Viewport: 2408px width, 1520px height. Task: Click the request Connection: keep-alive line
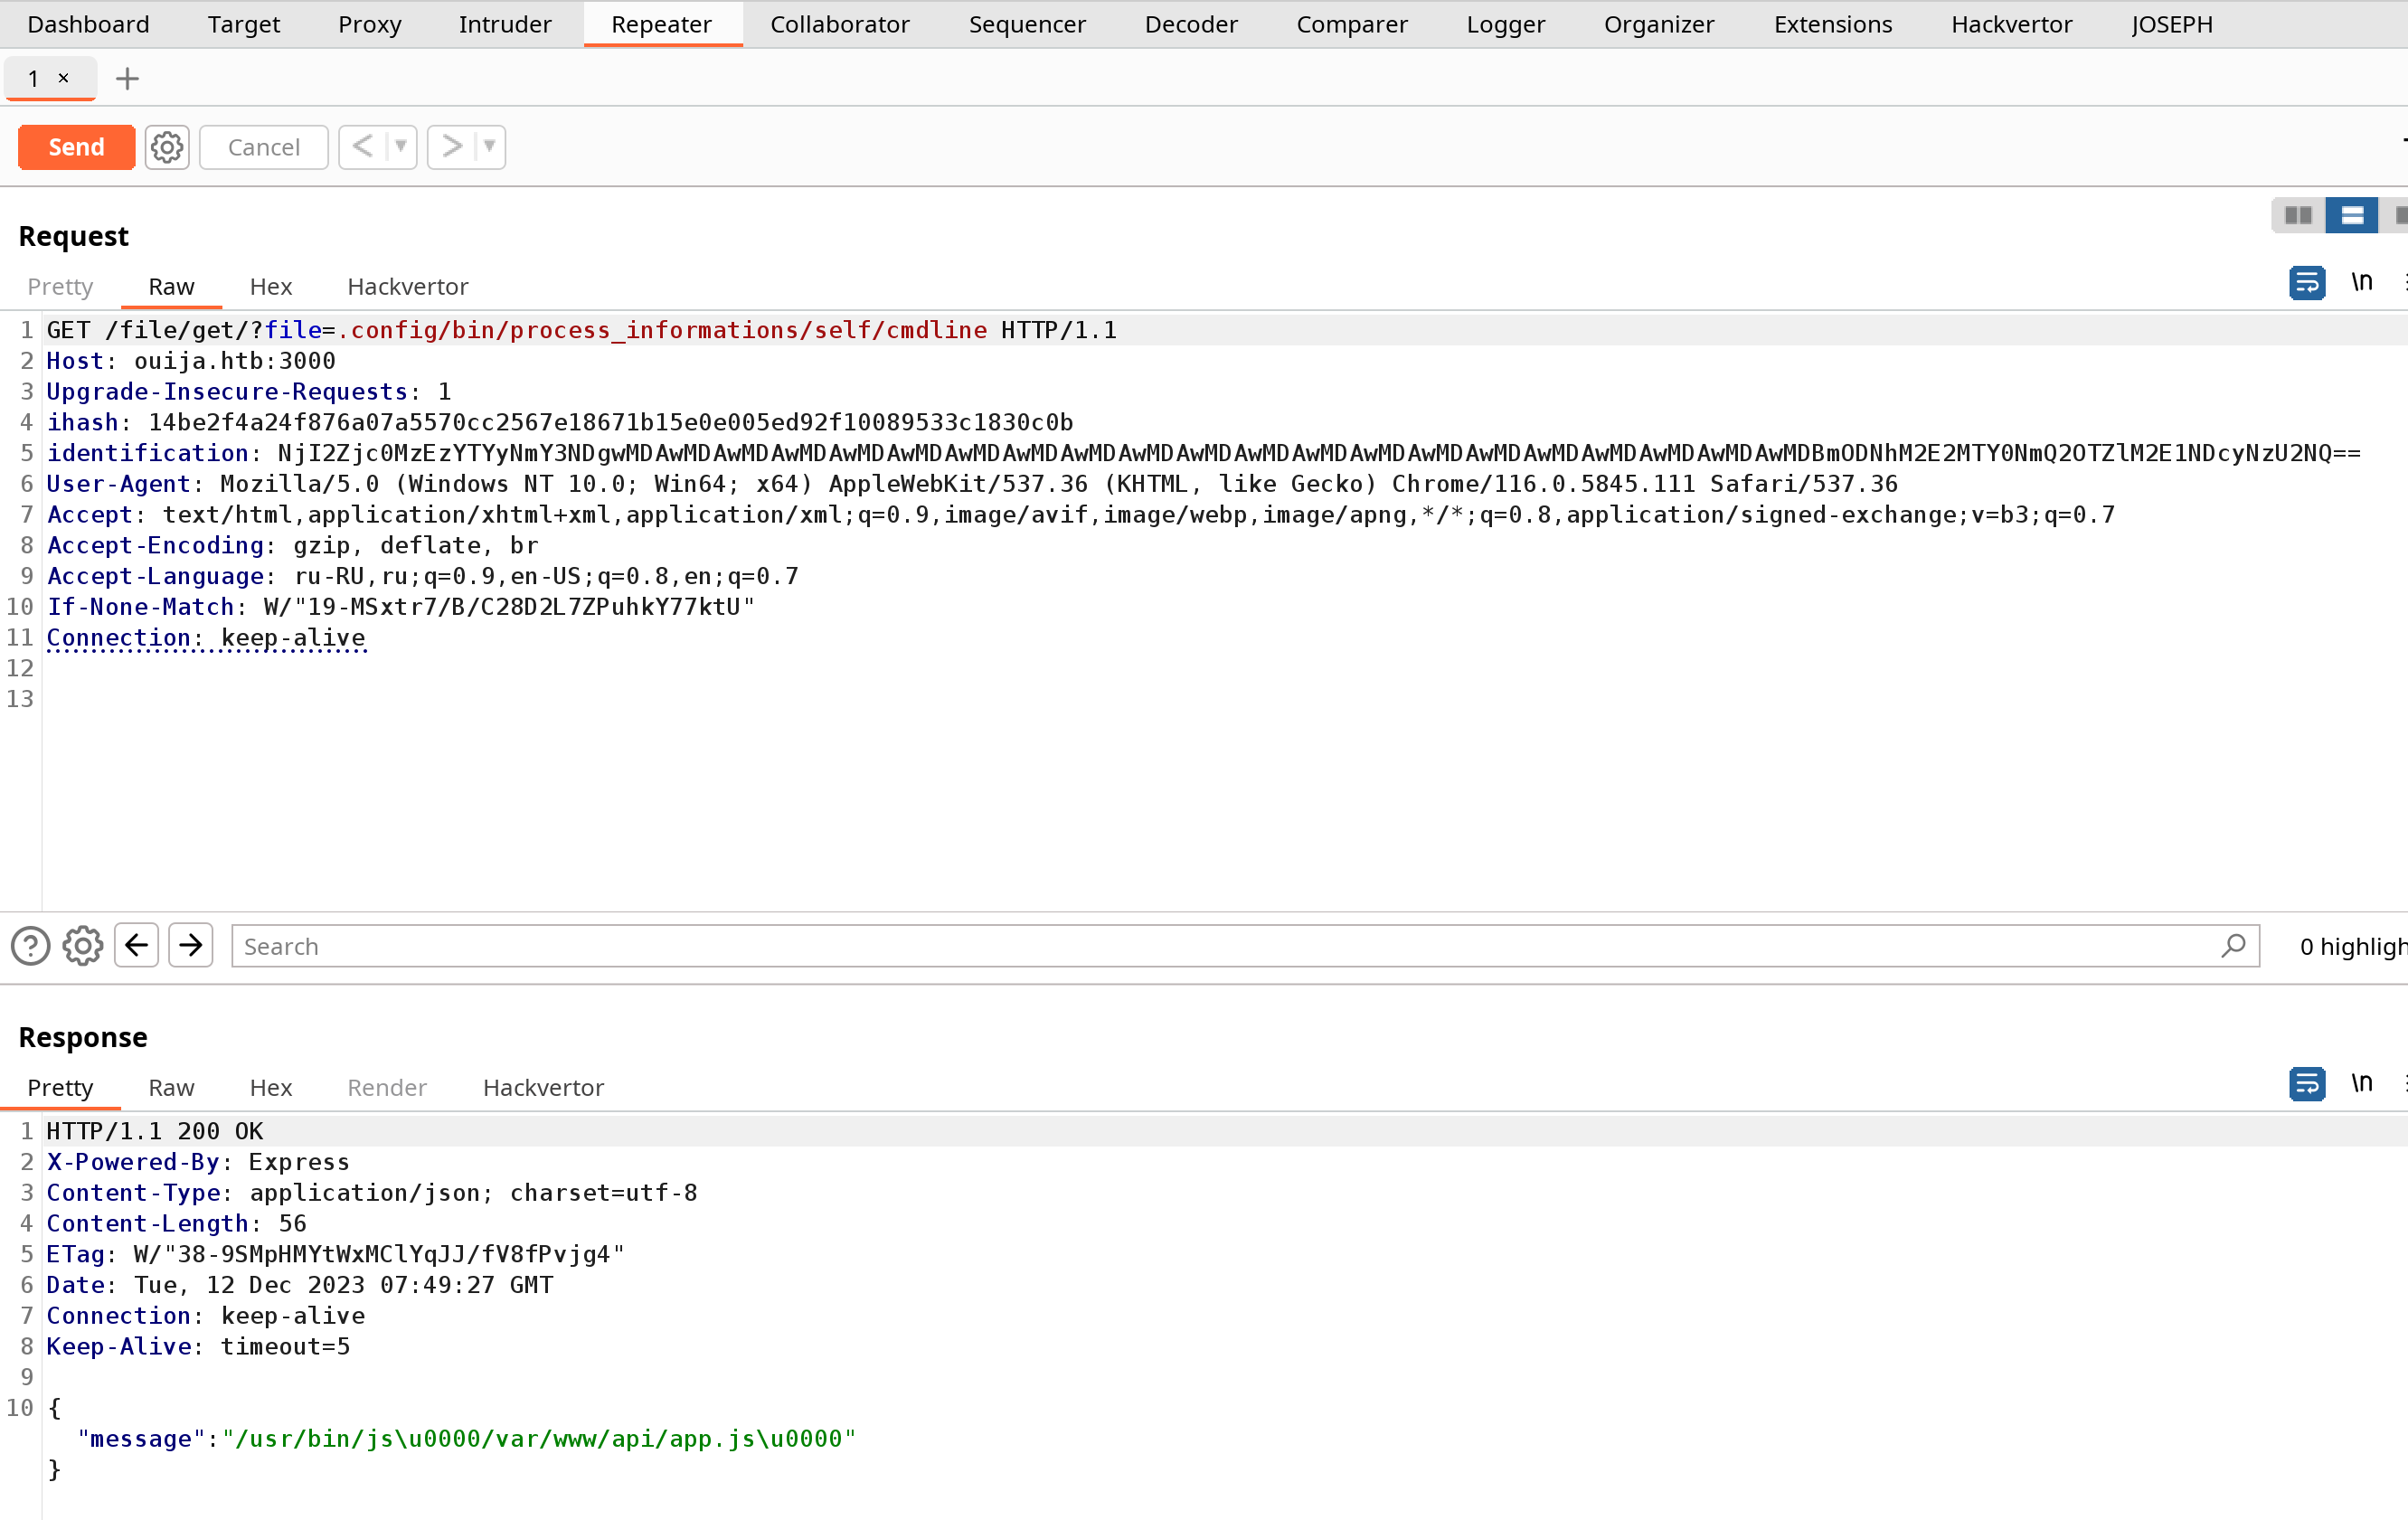(206, 639)
